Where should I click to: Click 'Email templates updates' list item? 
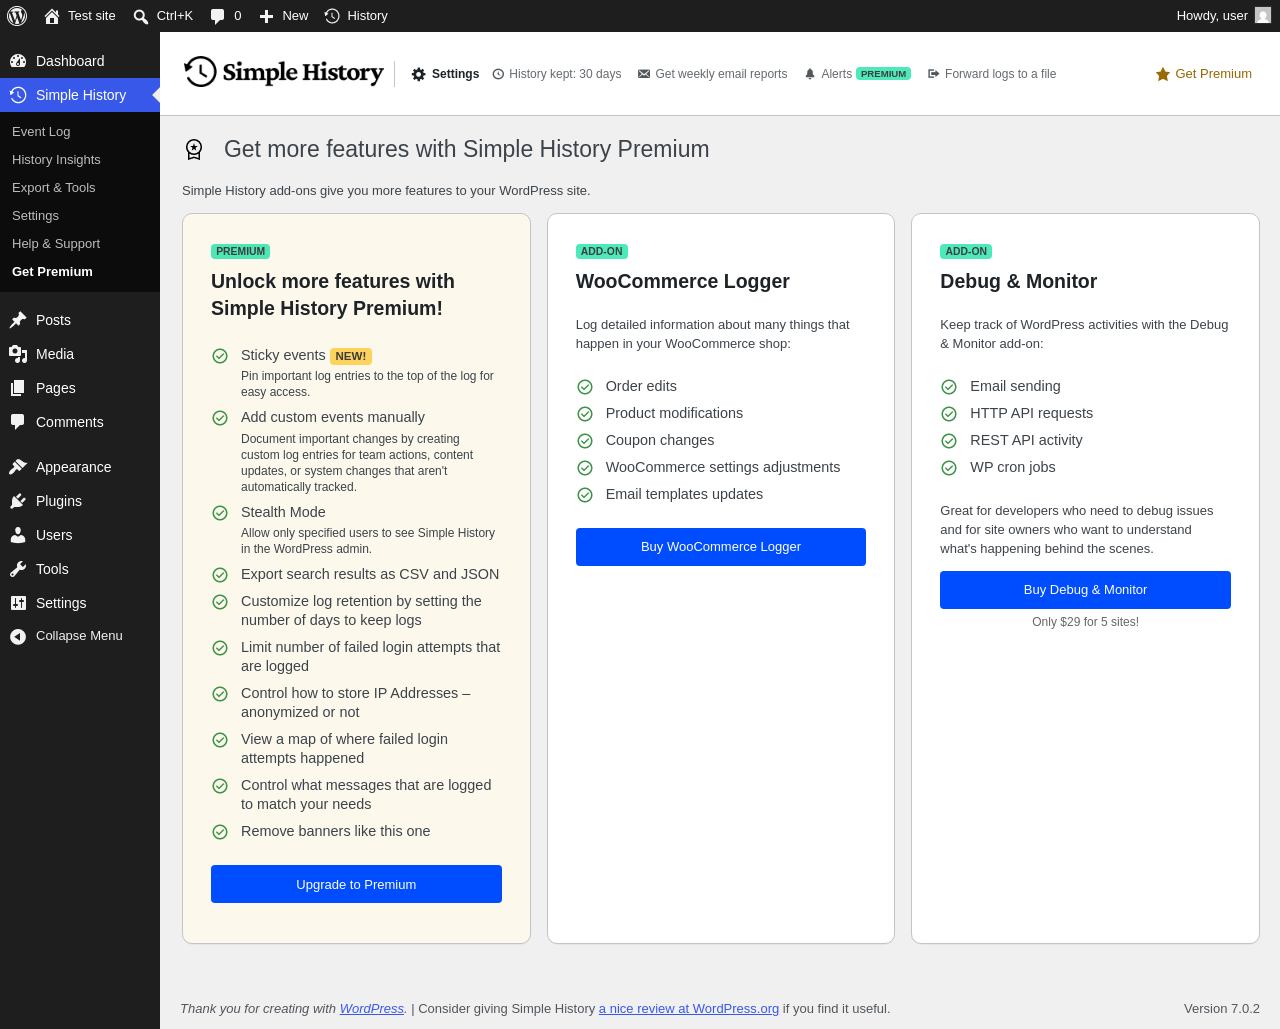click(x=684, y=494)
